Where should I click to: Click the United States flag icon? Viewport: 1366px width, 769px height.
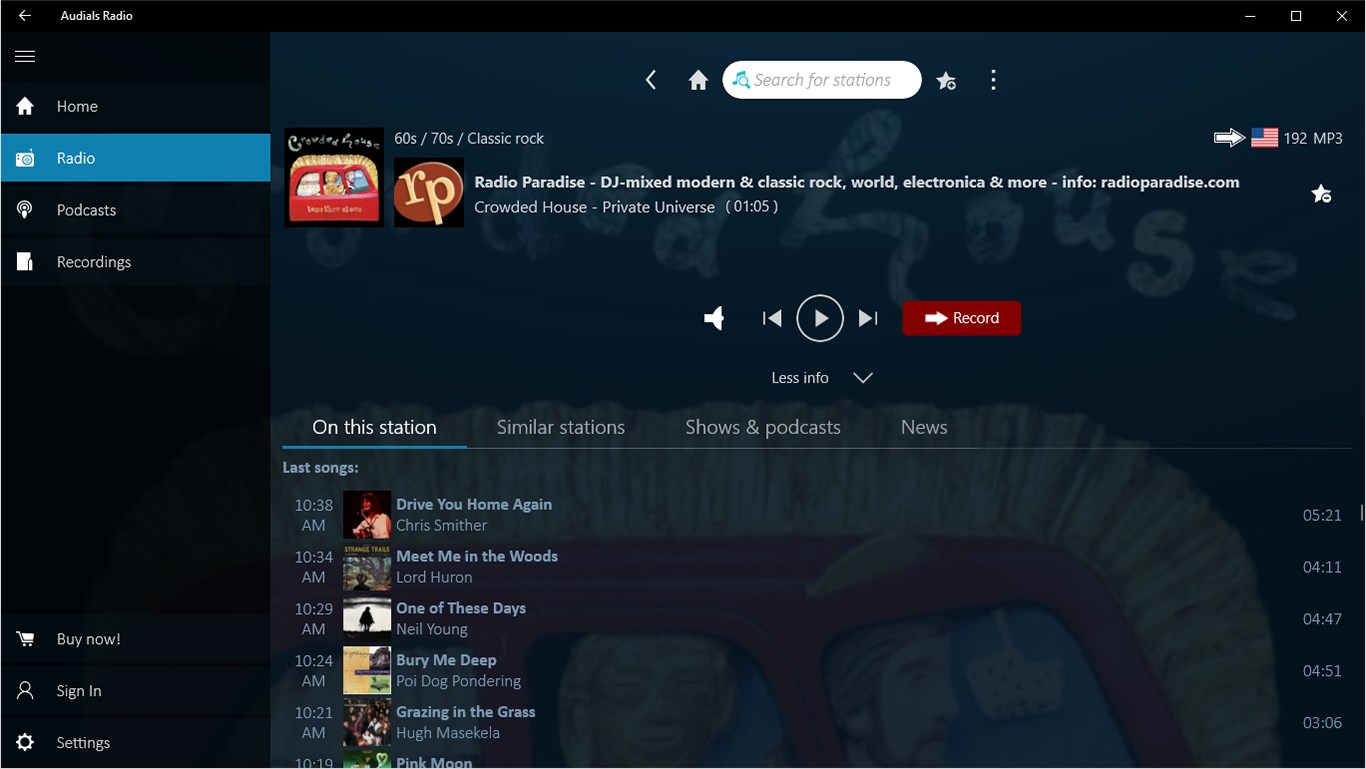pyautogui.click(x=1265, y=138)
